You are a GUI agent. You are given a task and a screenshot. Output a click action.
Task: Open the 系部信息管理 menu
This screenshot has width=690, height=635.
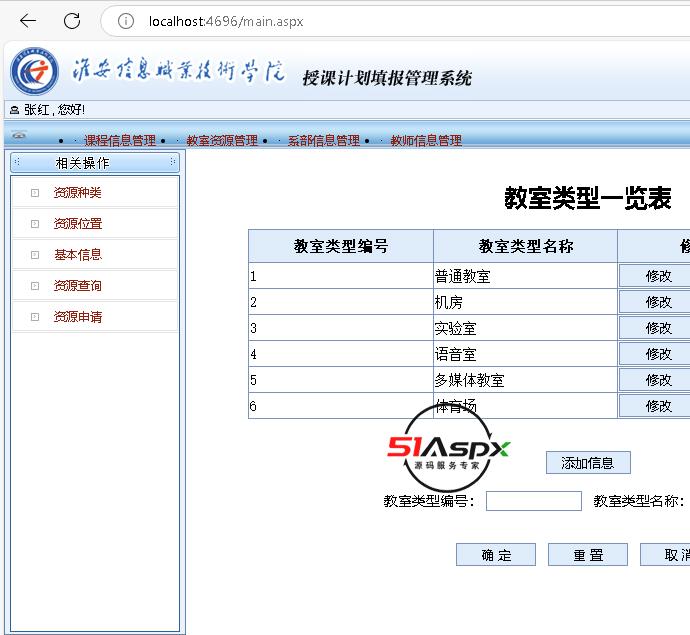(x=324, y=140)
